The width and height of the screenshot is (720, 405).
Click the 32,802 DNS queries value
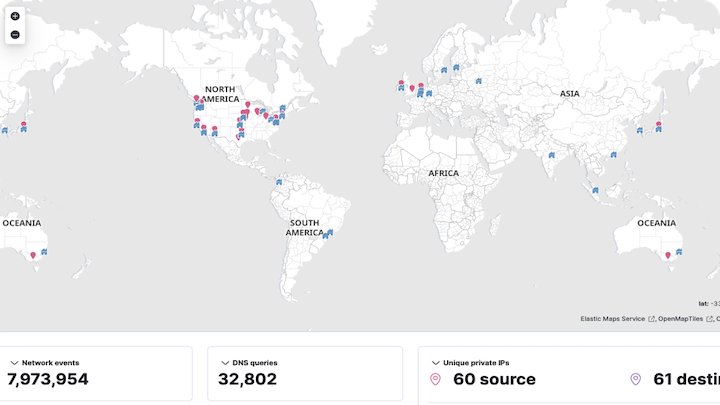pos(247,379)
